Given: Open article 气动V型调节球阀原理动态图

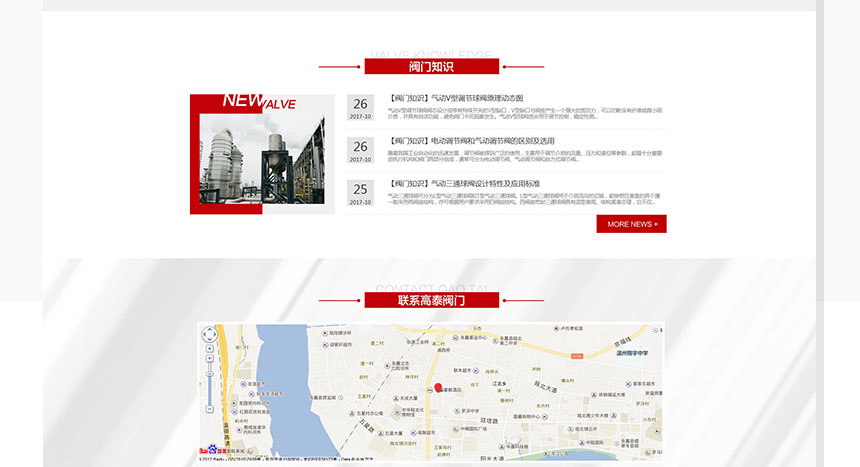Looking at the screenshot, I should [455, 98].
